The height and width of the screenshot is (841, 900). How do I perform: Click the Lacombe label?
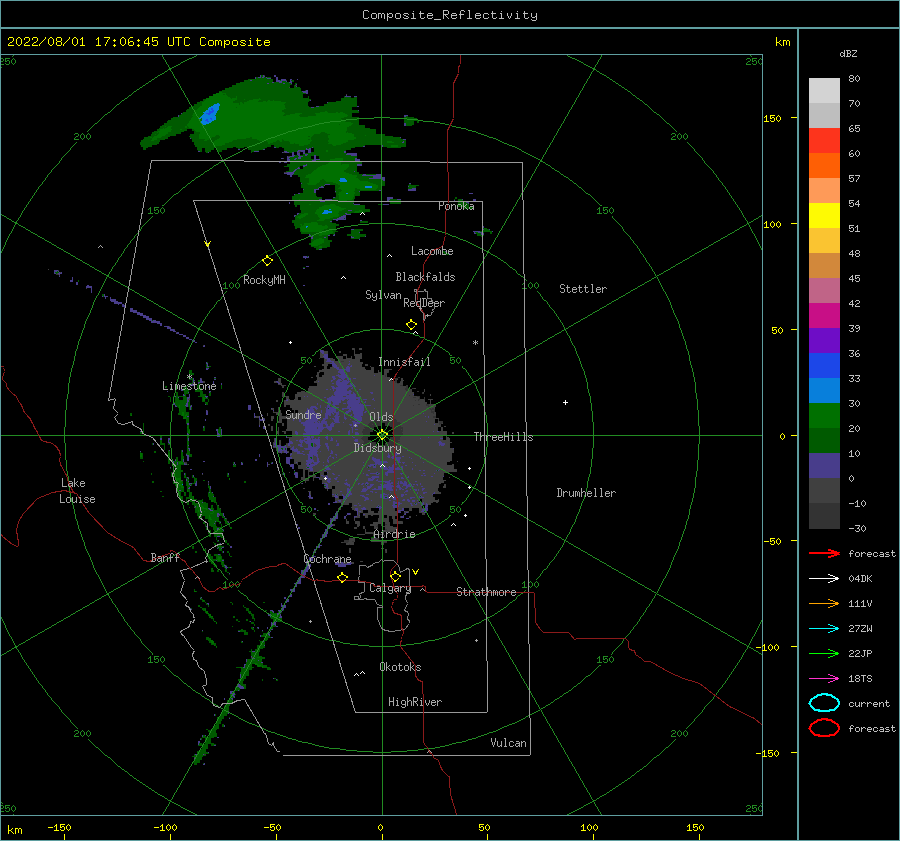point(432,251)
